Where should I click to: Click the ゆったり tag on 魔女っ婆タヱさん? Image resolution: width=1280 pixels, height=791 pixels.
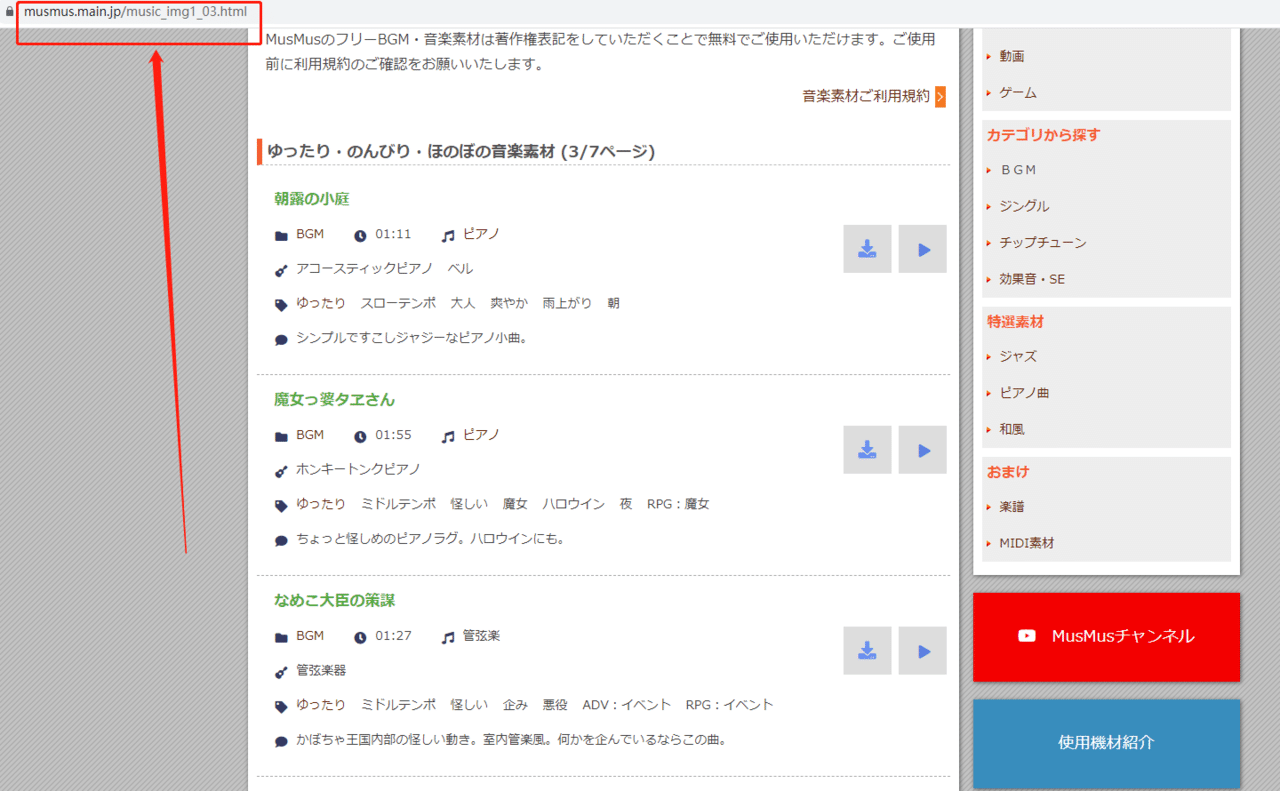coord(321,503)
